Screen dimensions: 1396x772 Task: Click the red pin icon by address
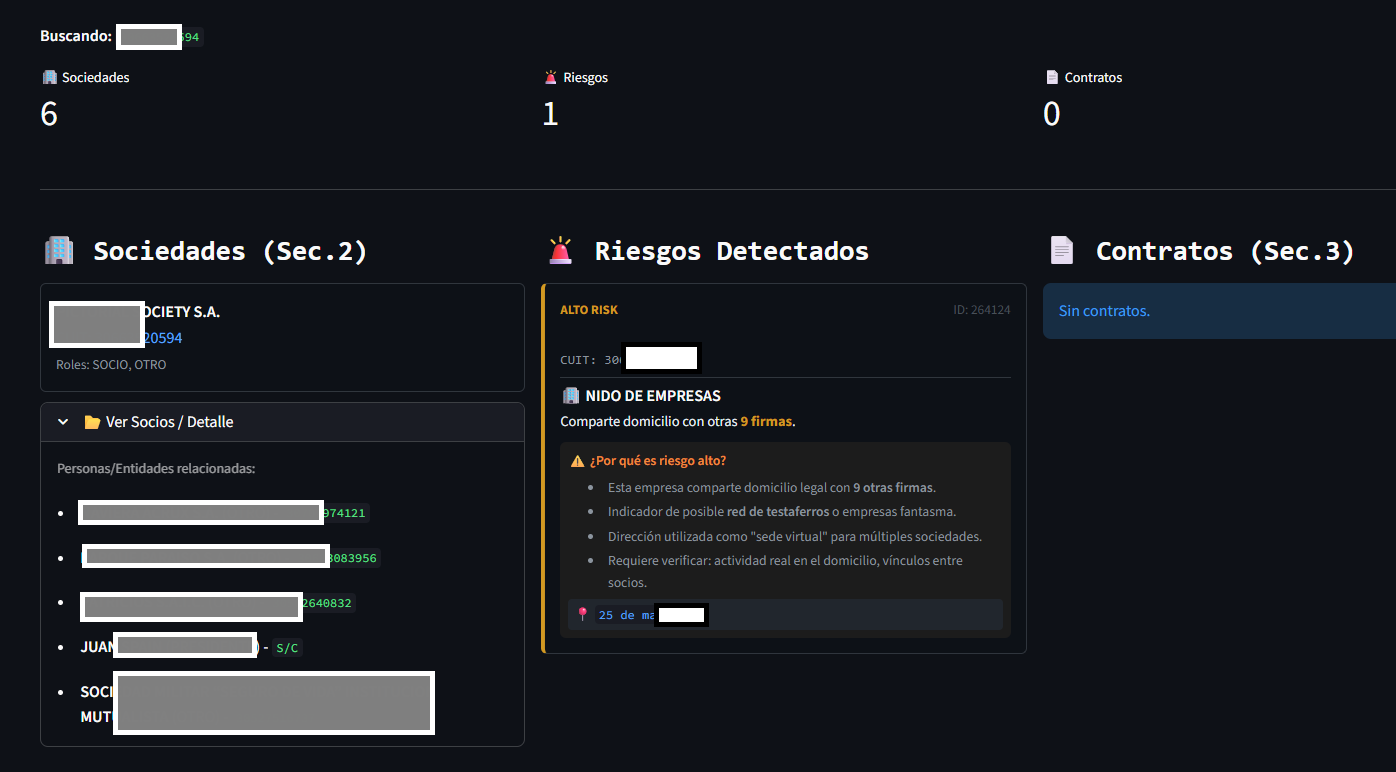[583, 615]
